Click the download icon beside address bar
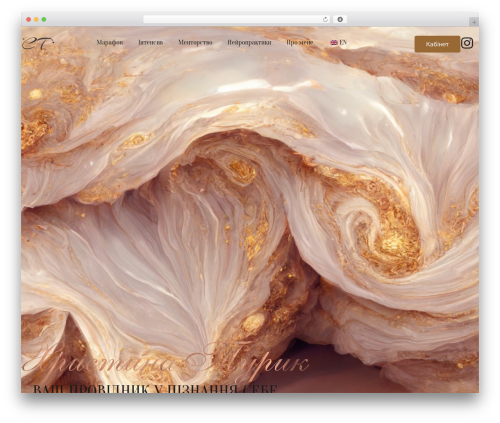This screenshot has width=500, height=423. pyautogui.click(x=340, y=20)
